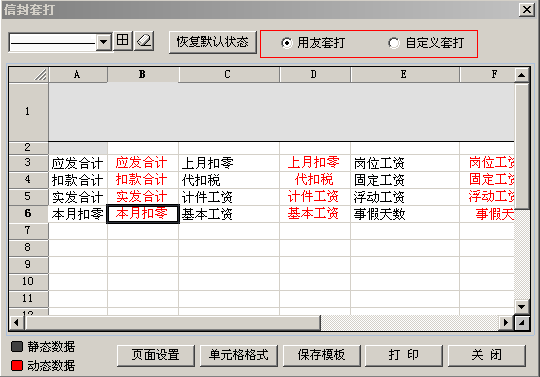
Task: Select black cell 计件工资 in column C
Action: [228, 197]
